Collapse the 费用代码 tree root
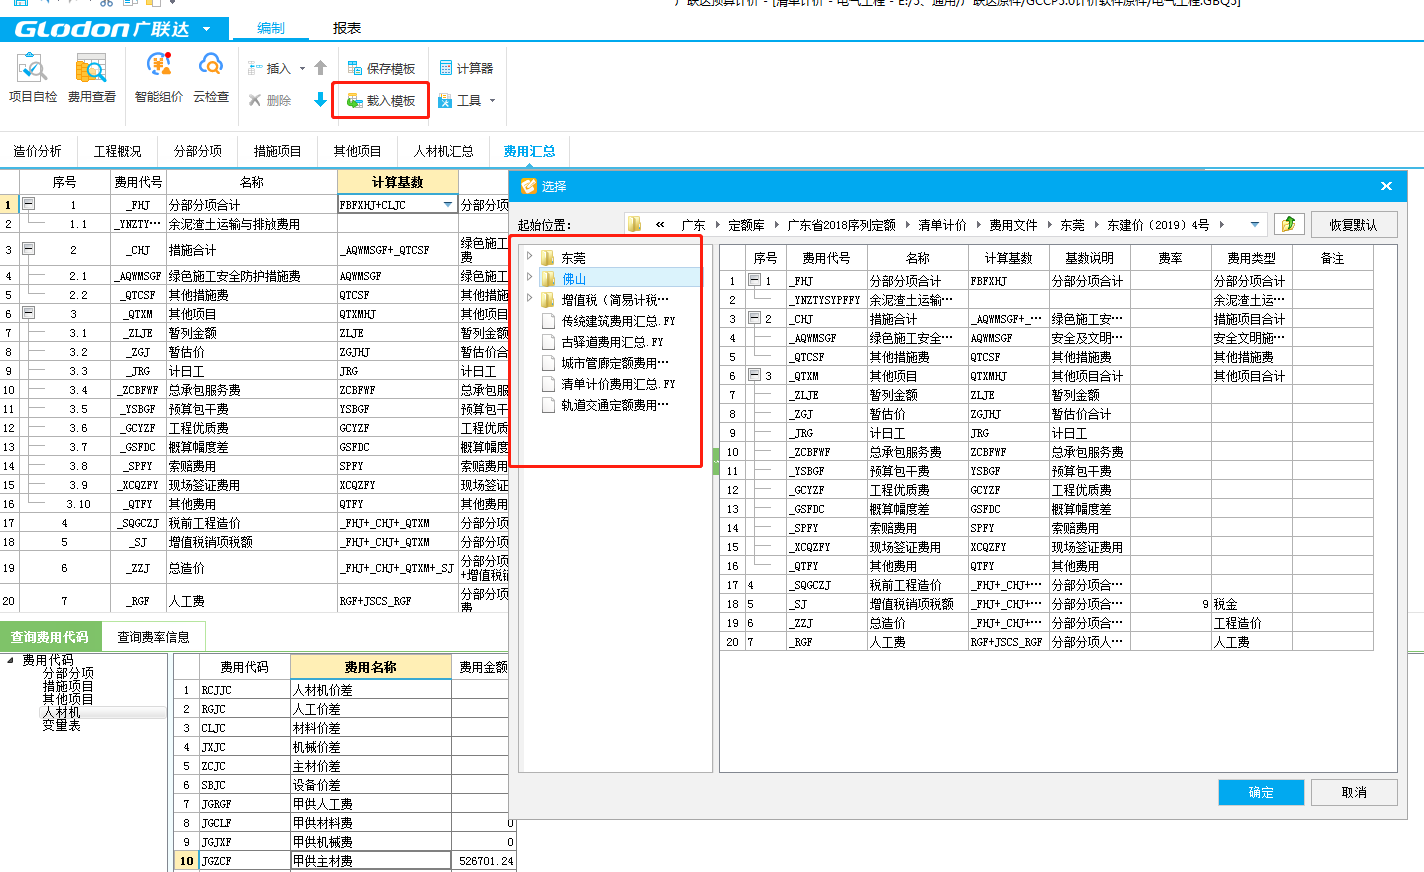 (11, 660)
